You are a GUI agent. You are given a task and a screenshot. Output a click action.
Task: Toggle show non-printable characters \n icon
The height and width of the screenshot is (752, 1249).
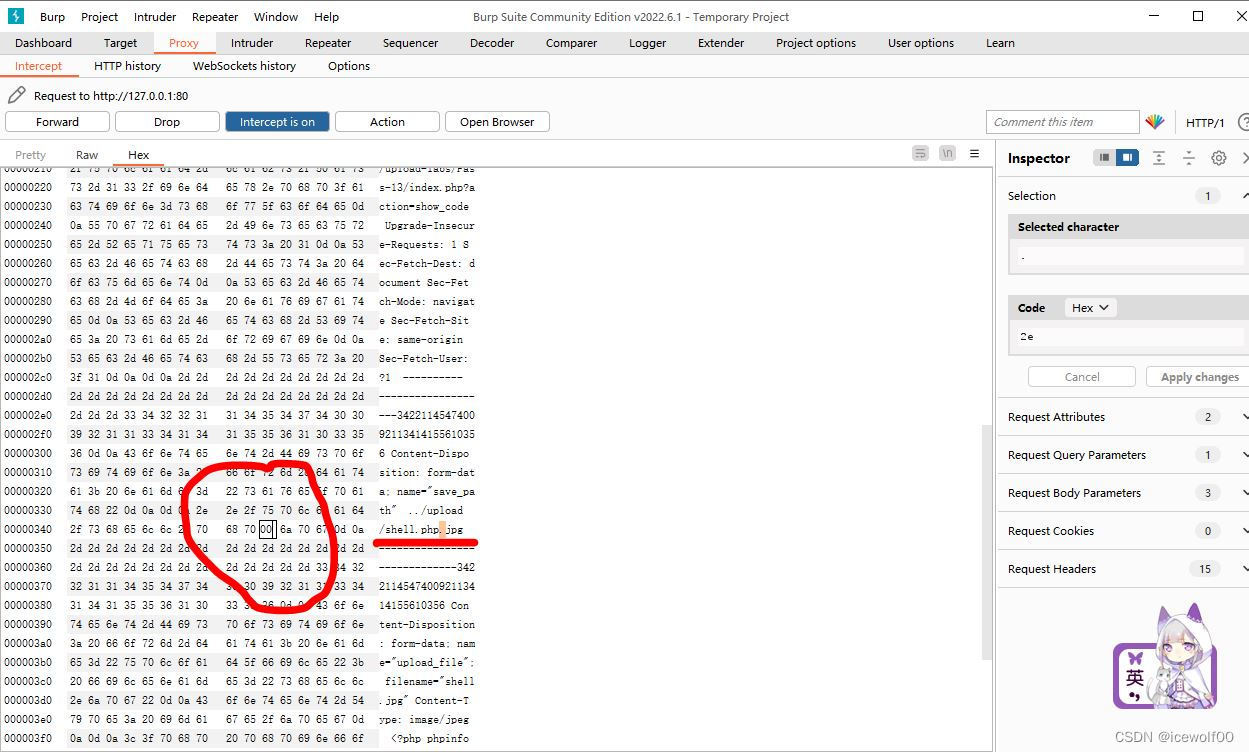(947, 154)
